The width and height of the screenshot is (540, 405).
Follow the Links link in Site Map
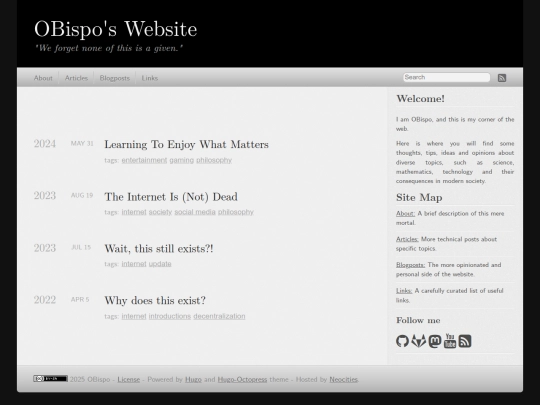tap(404, 291)
